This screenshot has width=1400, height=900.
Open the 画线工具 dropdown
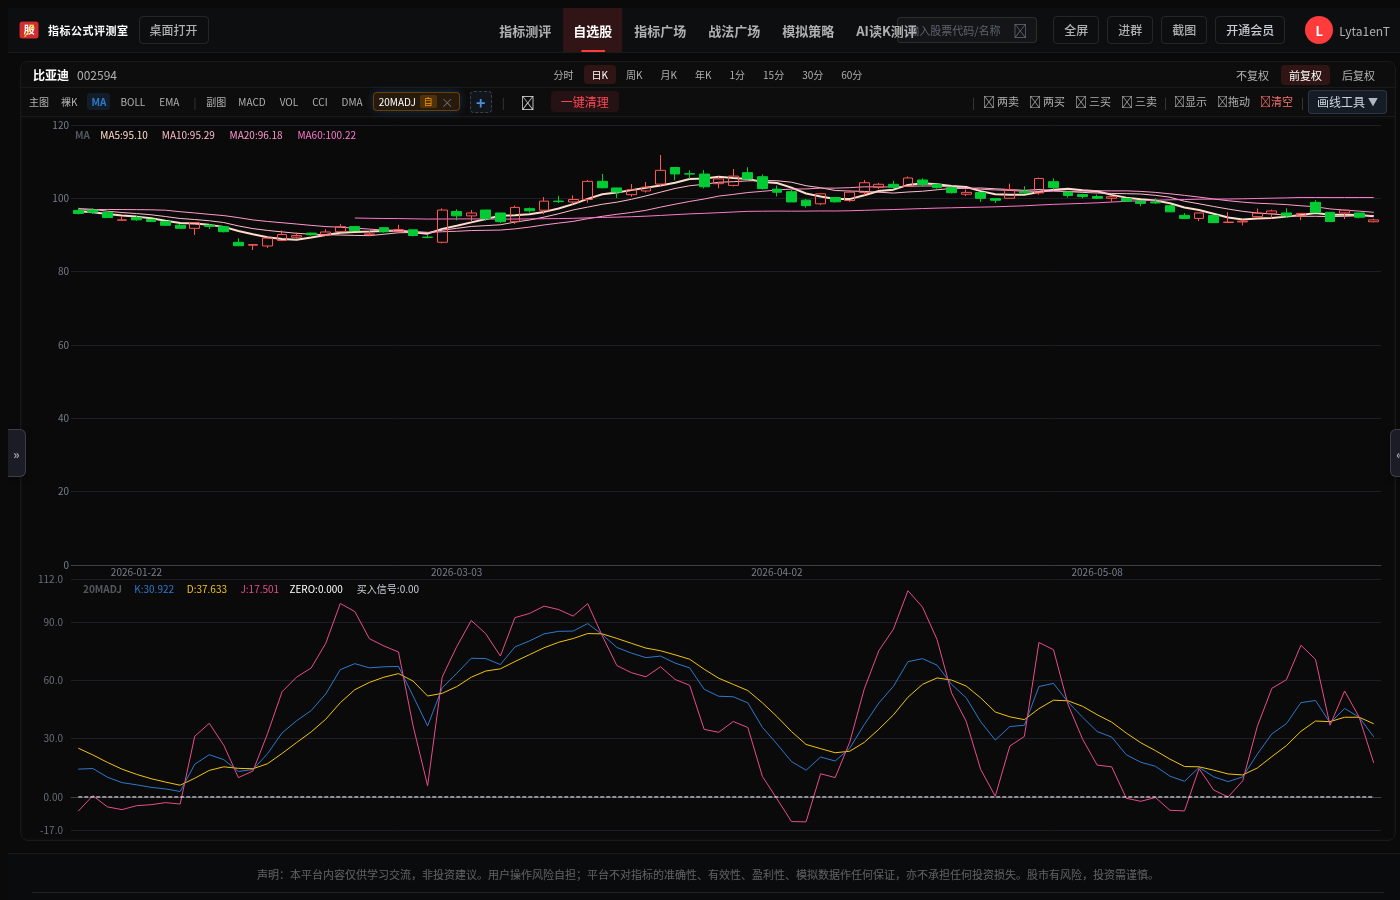coord(1347,102)
